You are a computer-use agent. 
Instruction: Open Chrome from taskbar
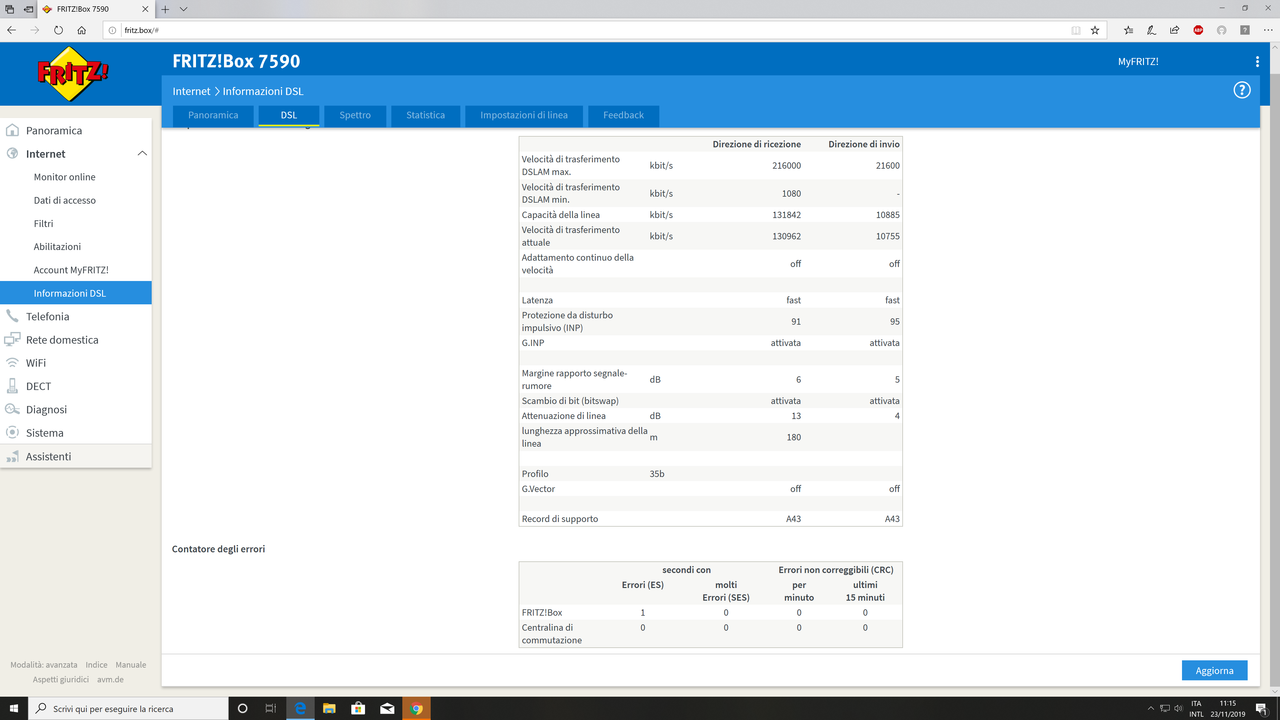[x=416, y=708]
